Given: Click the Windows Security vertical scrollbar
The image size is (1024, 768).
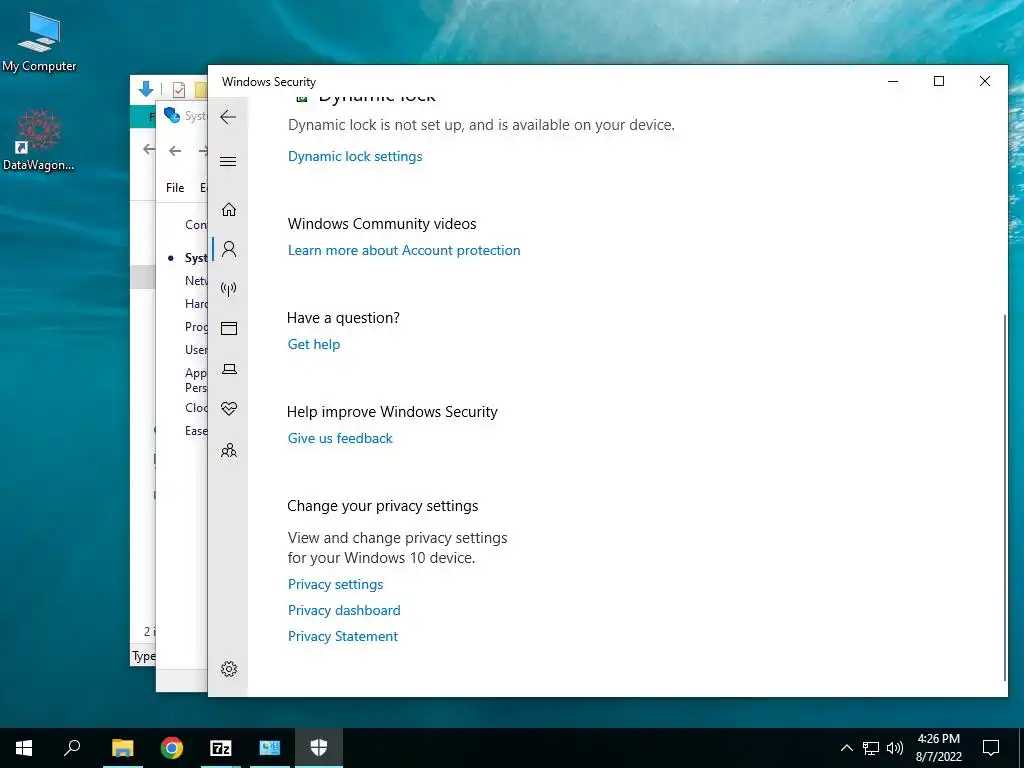Looking at the screenshot, I should click(1004, 496).
